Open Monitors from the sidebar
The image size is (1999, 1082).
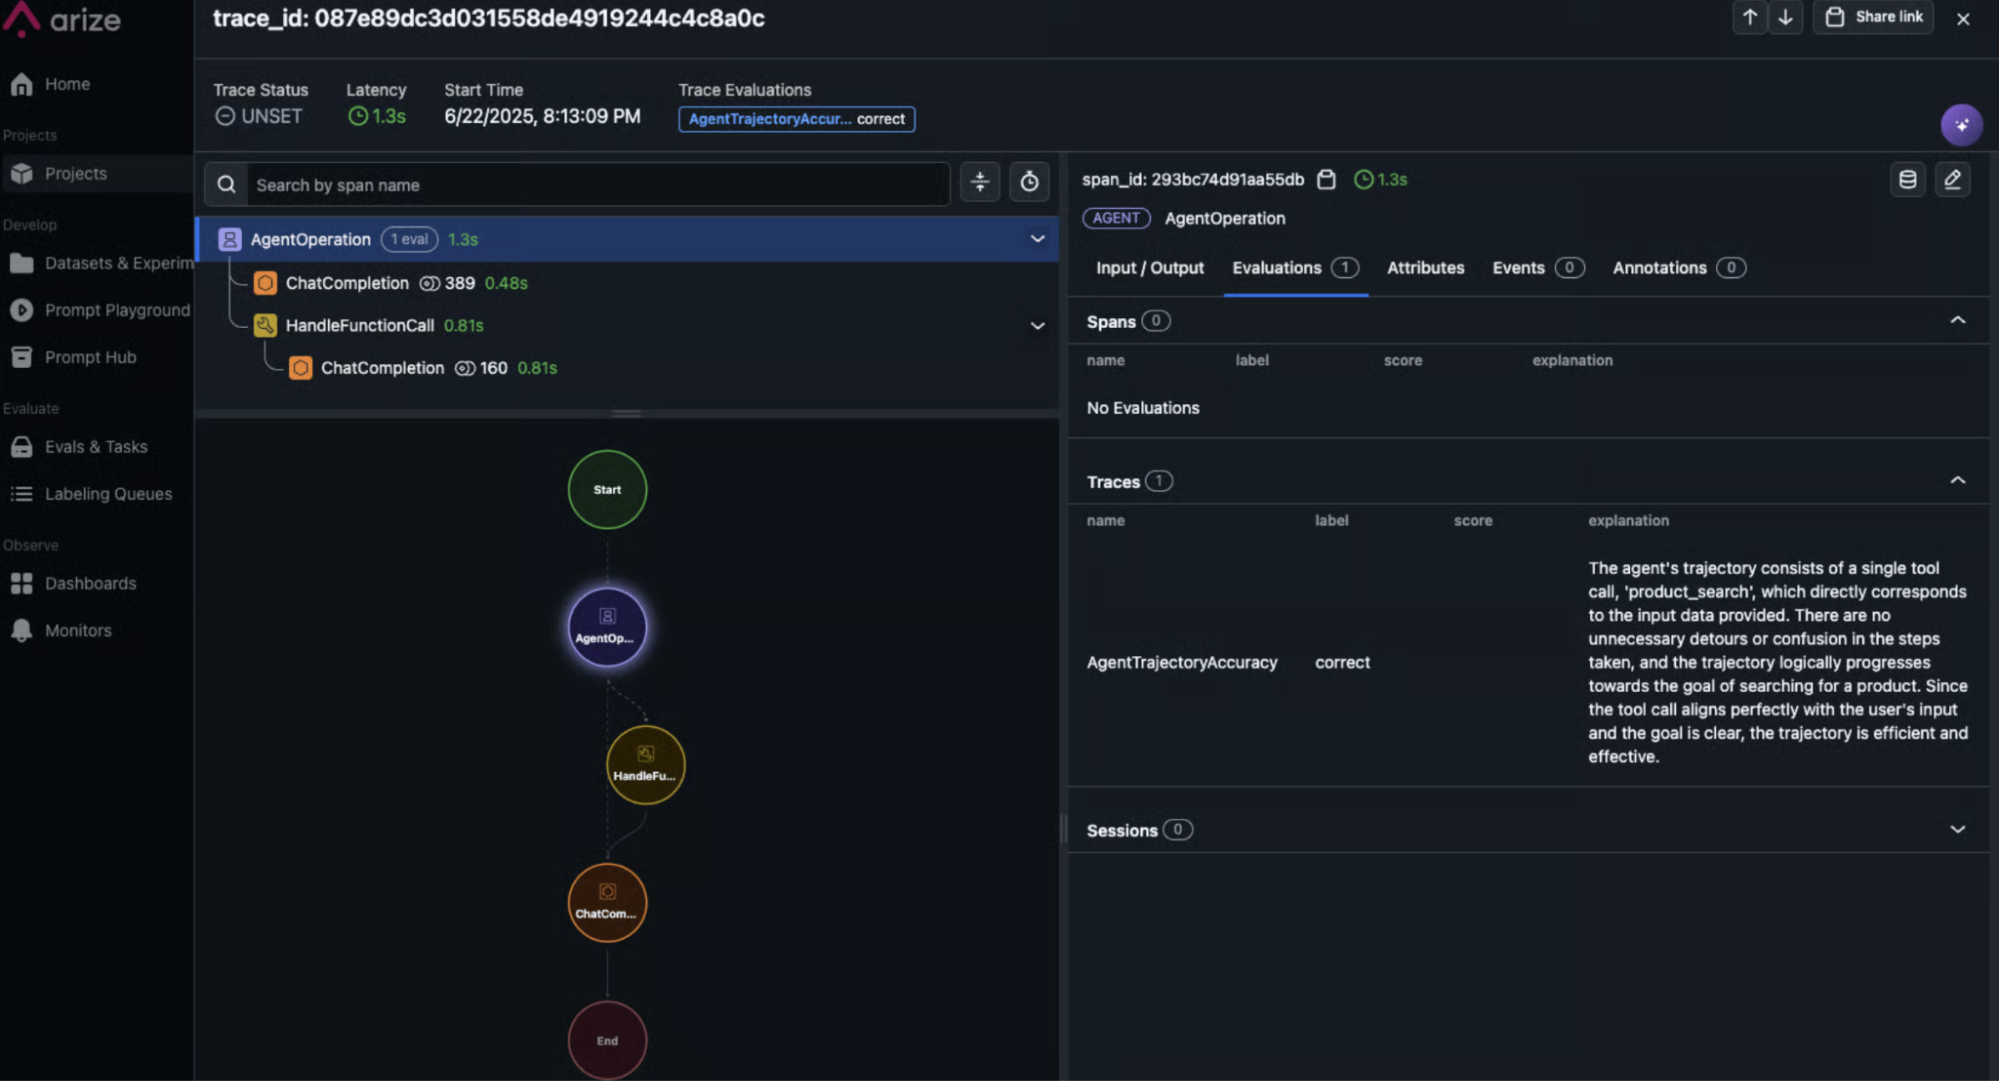[x=77, y=631]
